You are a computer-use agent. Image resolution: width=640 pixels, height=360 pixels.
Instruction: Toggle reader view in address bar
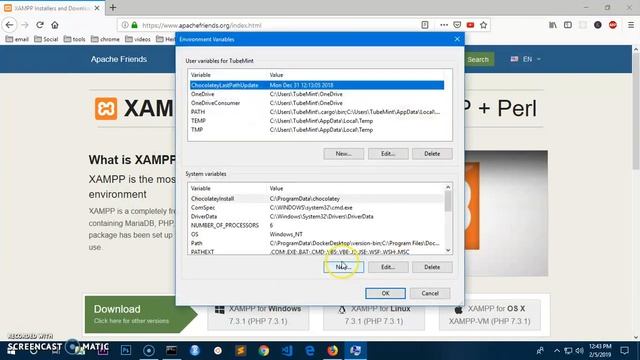[425, 25]
